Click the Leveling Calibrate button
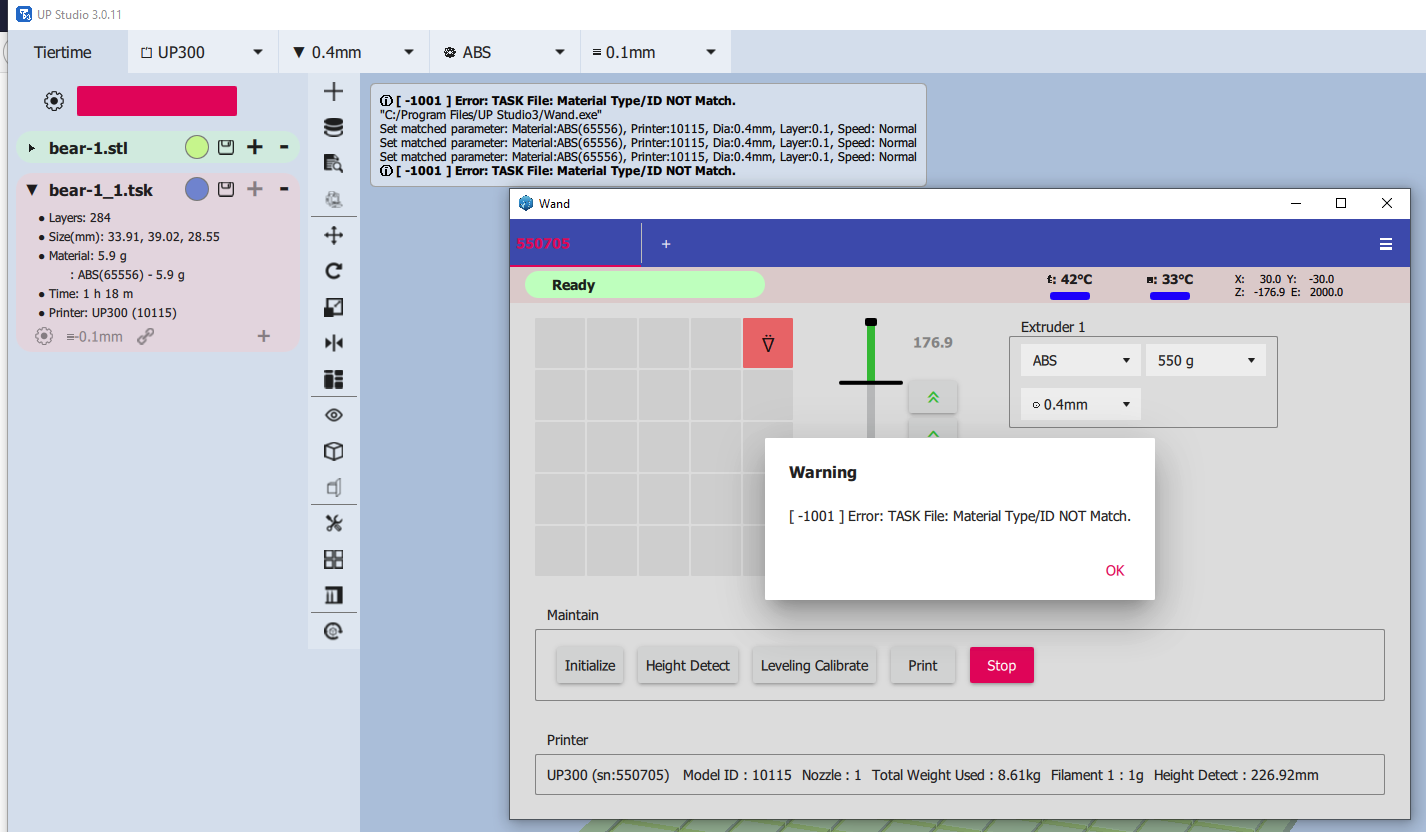The height and width of the screenshot is (832, 1426). [815, 665]
